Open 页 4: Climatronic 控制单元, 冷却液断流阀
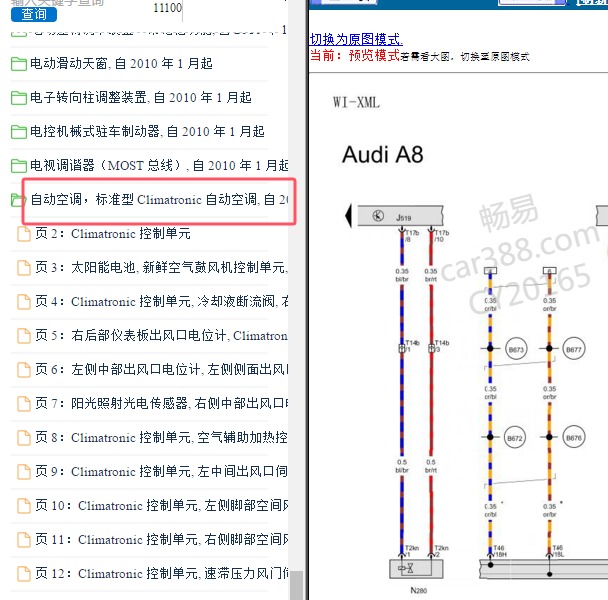608x600 pixels. click(161, 301)
